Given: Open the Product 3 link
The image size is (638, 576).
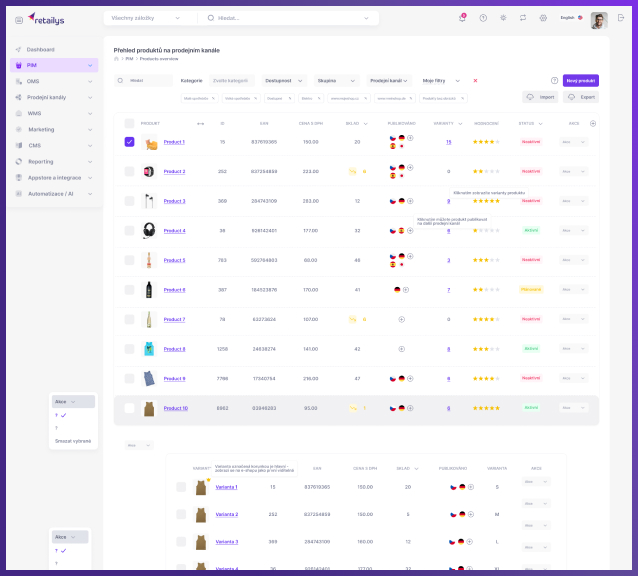Looking at the screenshot, I should (x=174, y=201).
